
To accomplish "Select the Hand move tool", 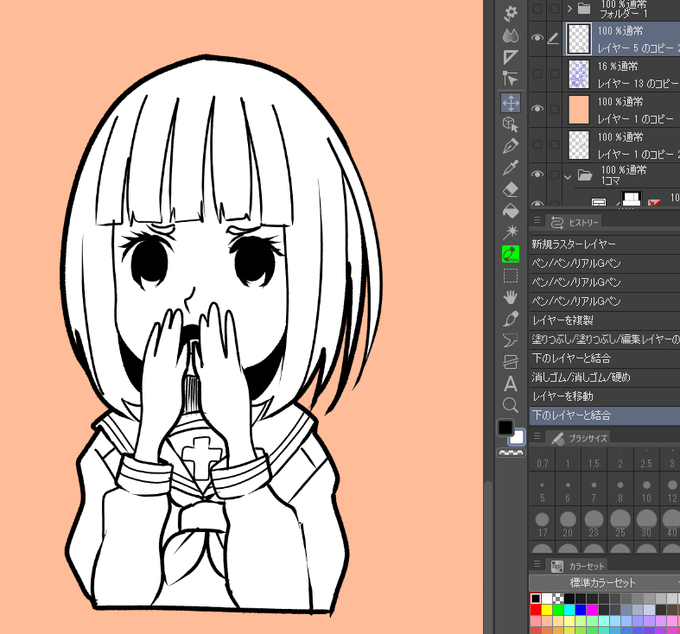I will tap(510, 297).
